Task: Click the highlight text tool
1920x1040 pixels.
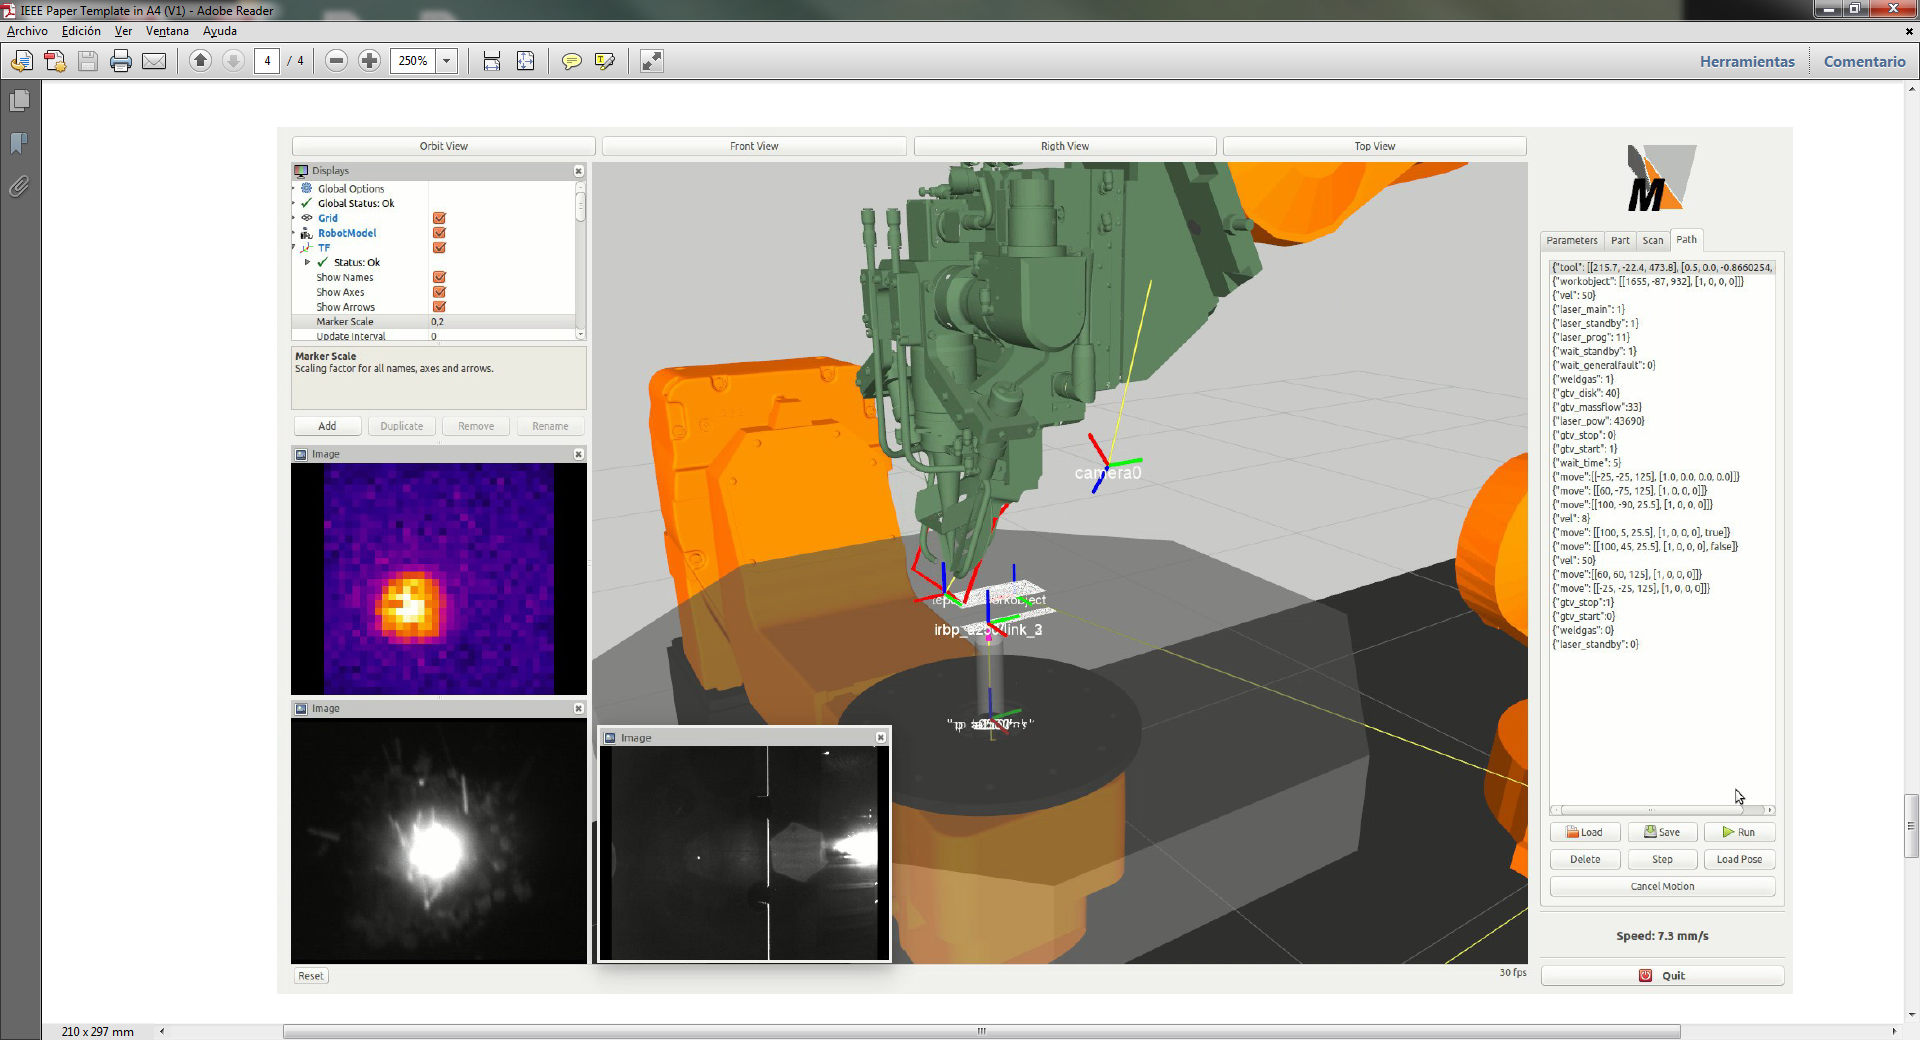Action: pos(604,61)
